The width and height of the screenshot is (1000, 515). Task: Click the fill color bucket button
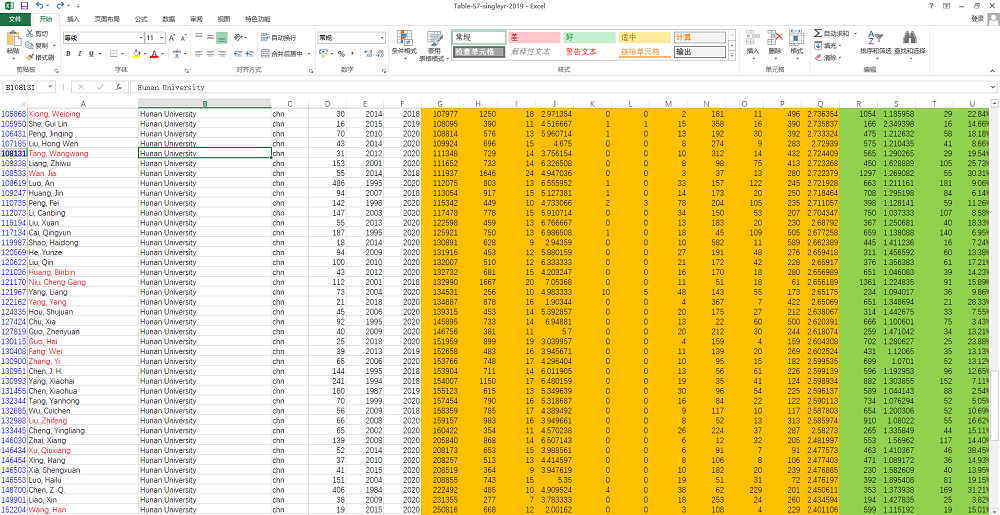coord(137,54)
